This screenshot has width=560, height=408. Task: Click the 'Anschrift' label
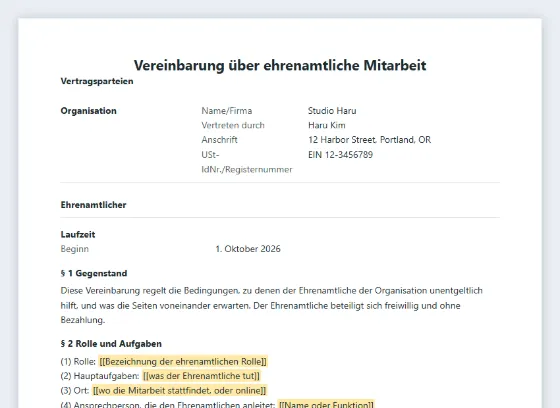[219, 140]
